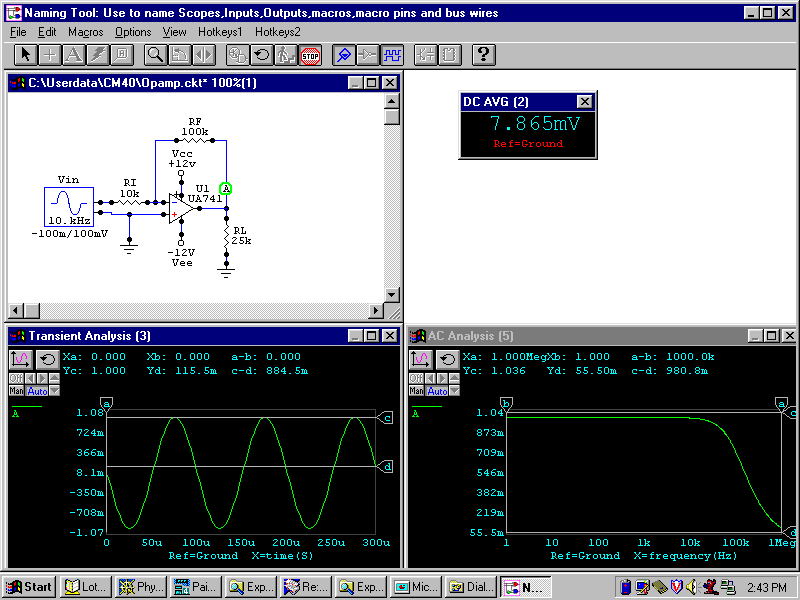Click the reset simulation circular arrow

[262, 55]
